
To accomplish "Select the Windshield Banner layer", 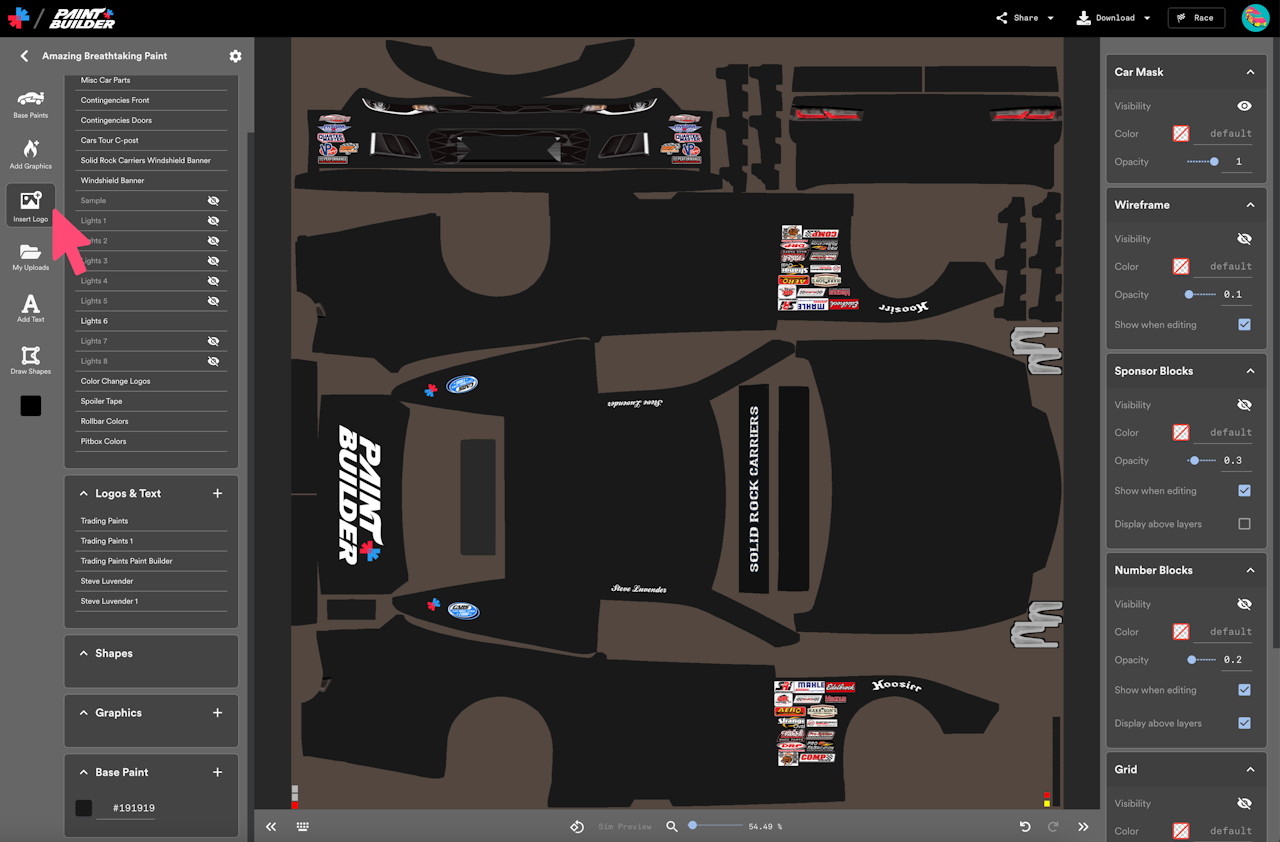I will 151,181.
